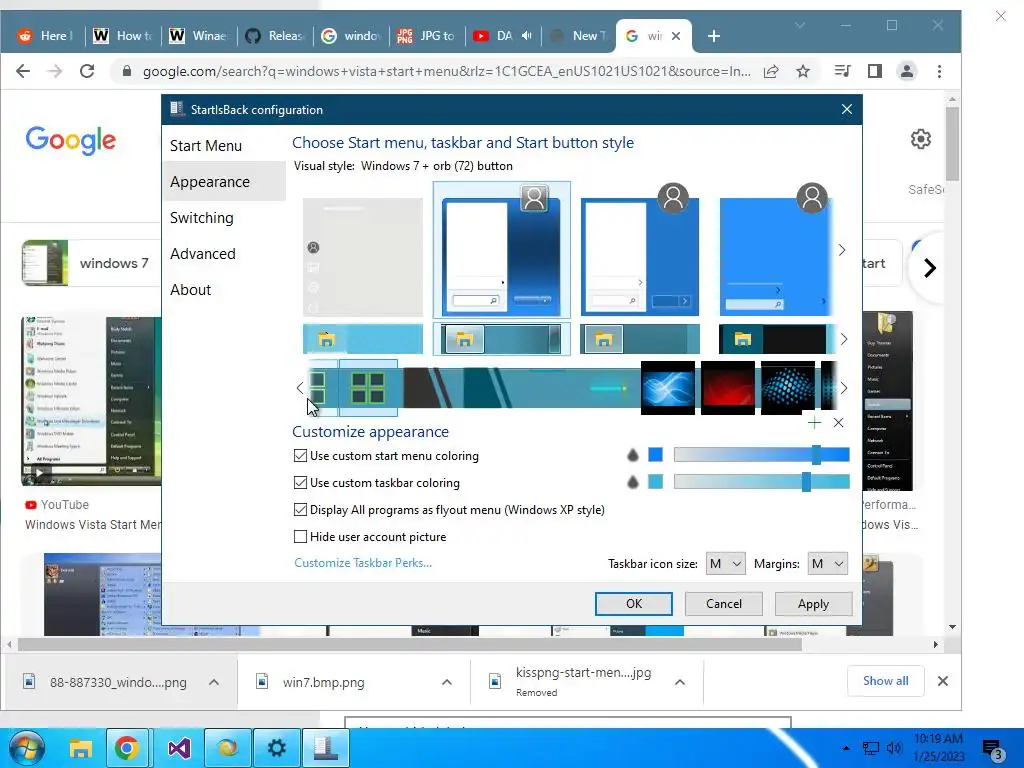Open Google quick settings gear
1024x768 pixels.
click(921, 139)
